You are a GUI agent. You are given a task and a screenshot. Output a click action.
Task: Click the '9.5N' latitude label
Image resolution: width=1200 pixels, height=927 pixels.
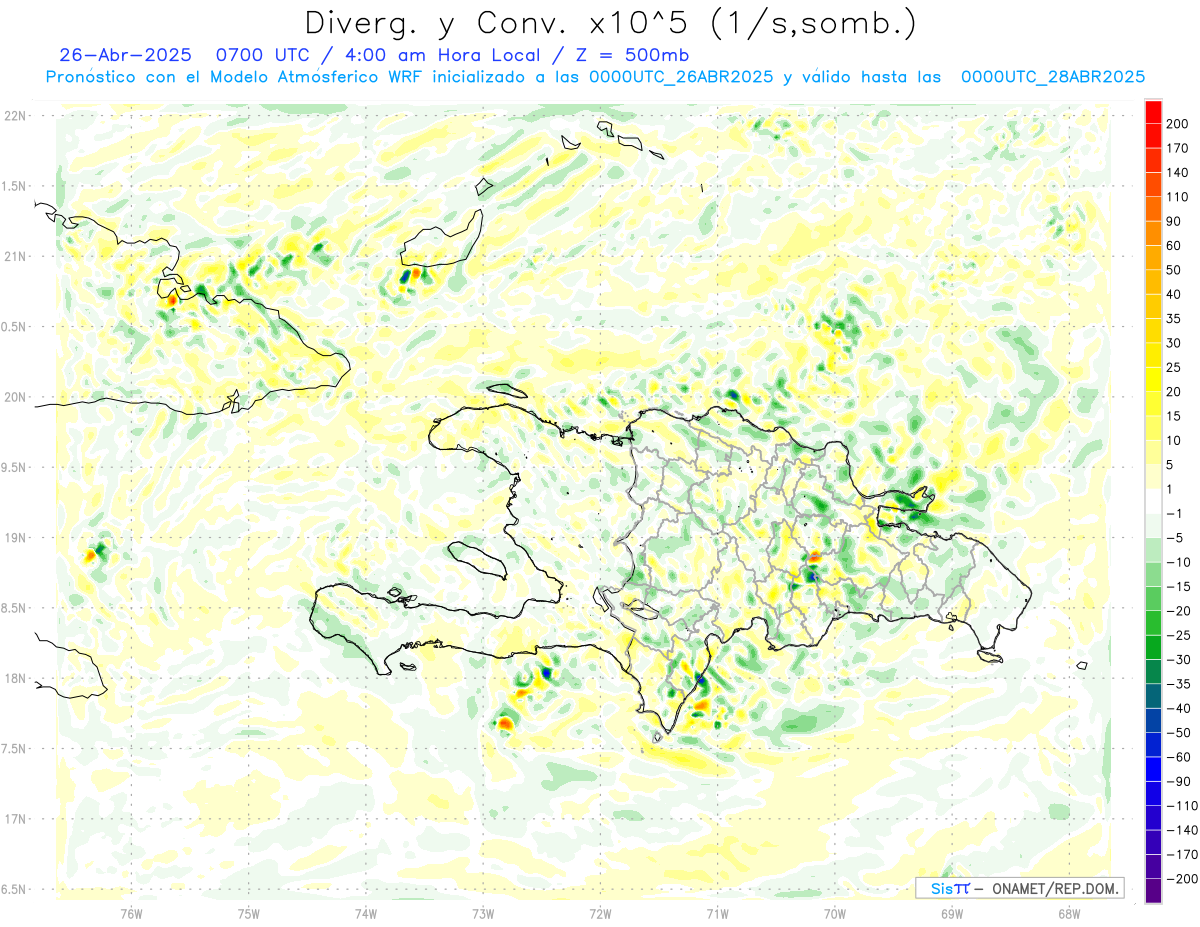[x=13, y=467]
